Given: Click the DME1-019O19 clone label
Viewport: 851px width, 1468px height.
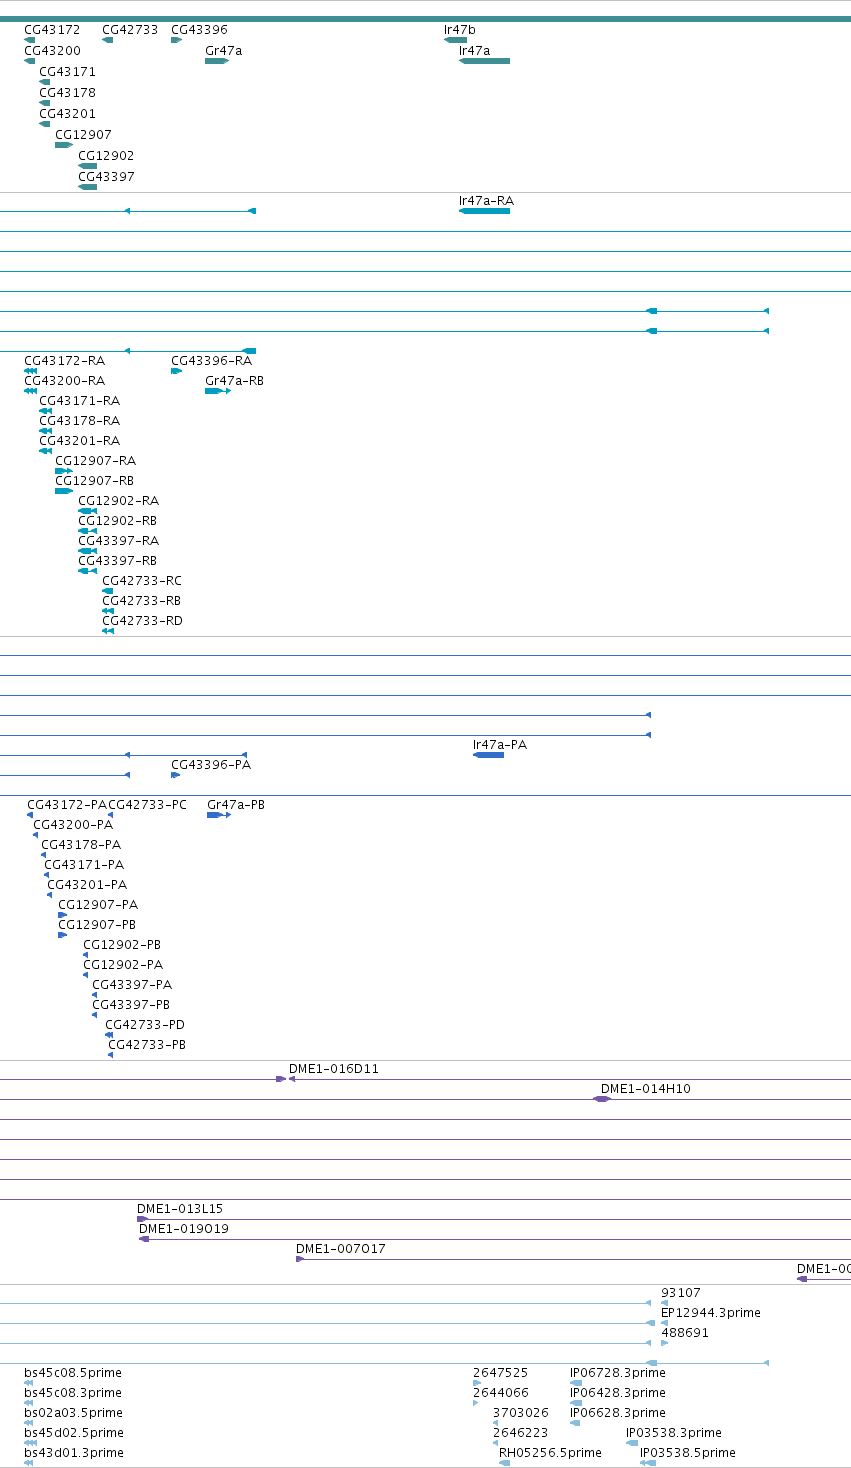Looking at the screenshot, I should [x=184, y=1229].
